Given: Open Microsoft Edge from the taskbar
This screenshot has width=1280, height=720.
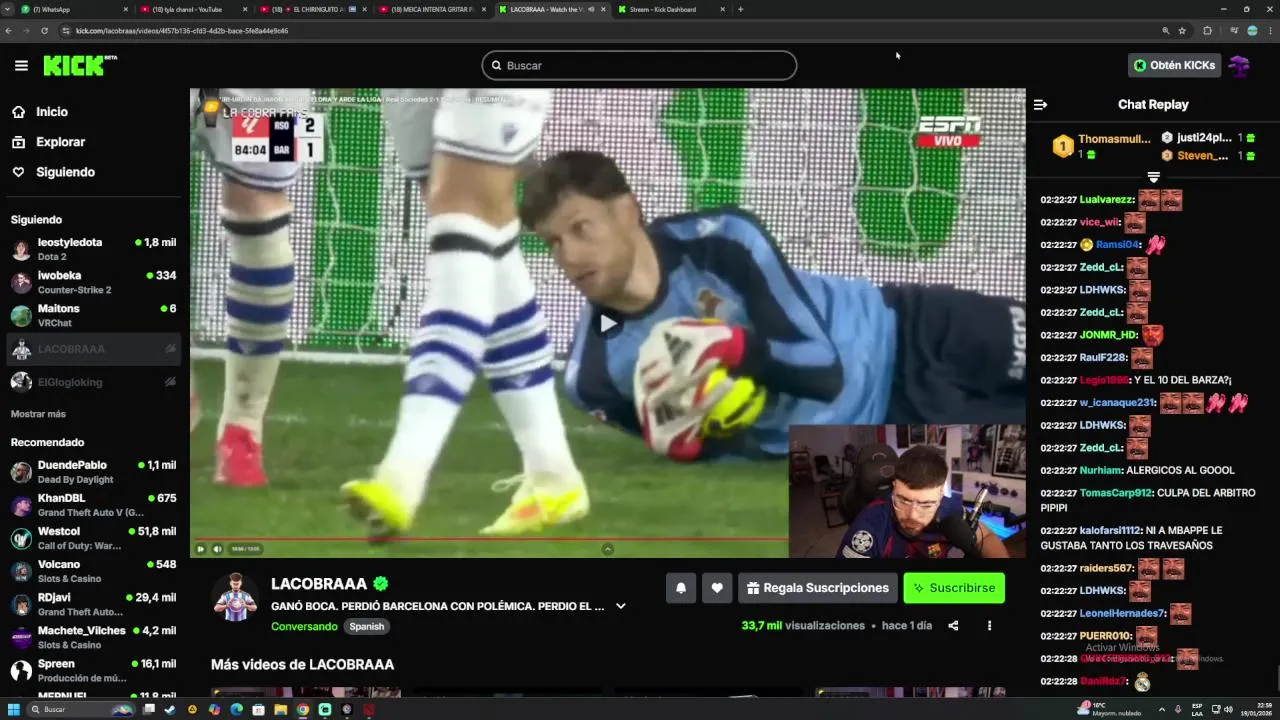Looking at the screenshot, I should tap(236, 710).
